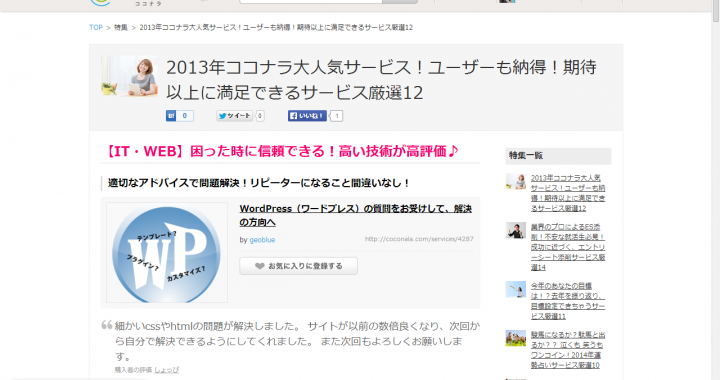The width and height of the screenshot is (720, 380).
Task: Click the お気に入りに登録する button
Action: click(298, 266)
